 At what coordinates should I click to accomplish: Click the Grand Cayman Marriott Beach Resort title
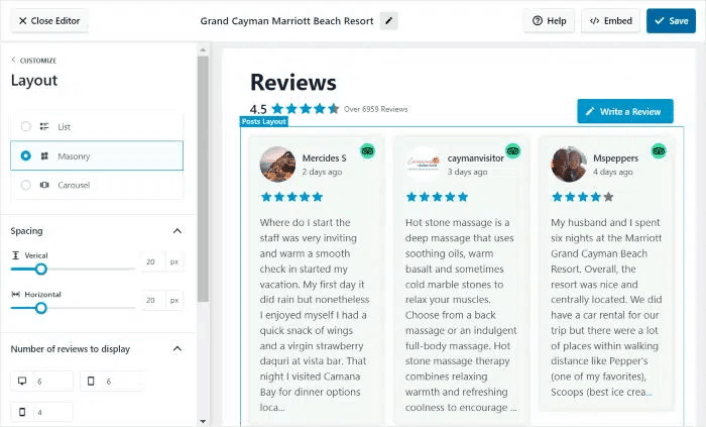pos(287,21)
